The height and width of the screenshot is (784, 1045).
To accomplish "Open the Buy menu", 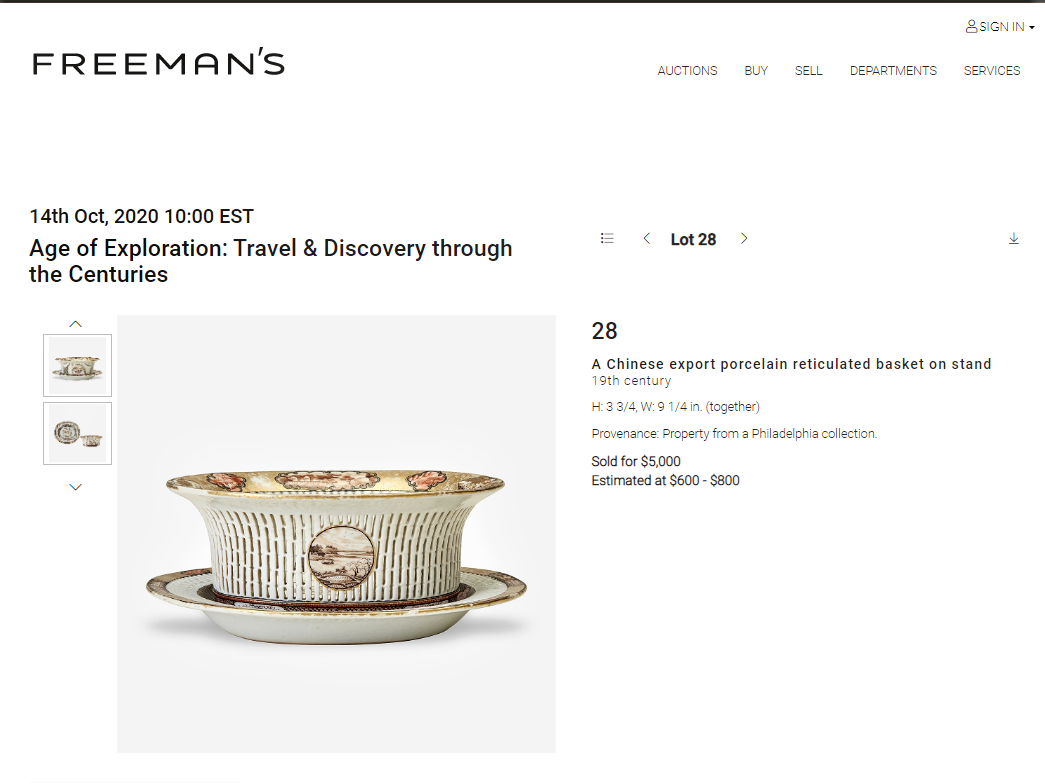I will pyautogui.click(x=756, y=71).
